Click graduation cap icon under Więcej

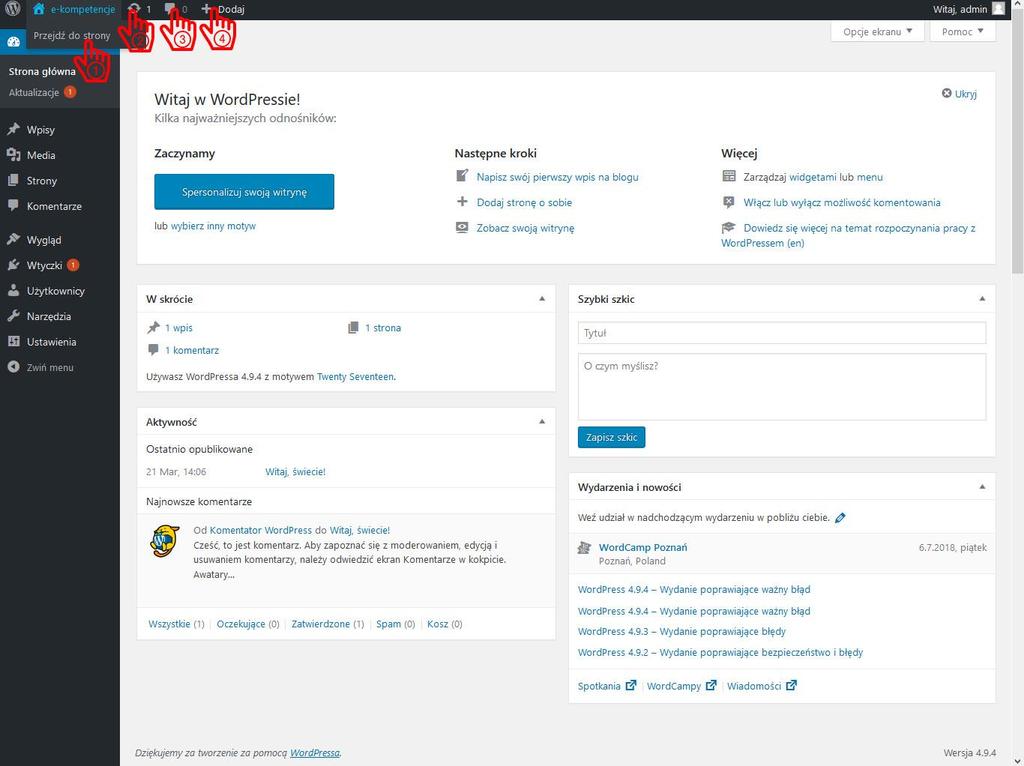(x=728, y=227)
